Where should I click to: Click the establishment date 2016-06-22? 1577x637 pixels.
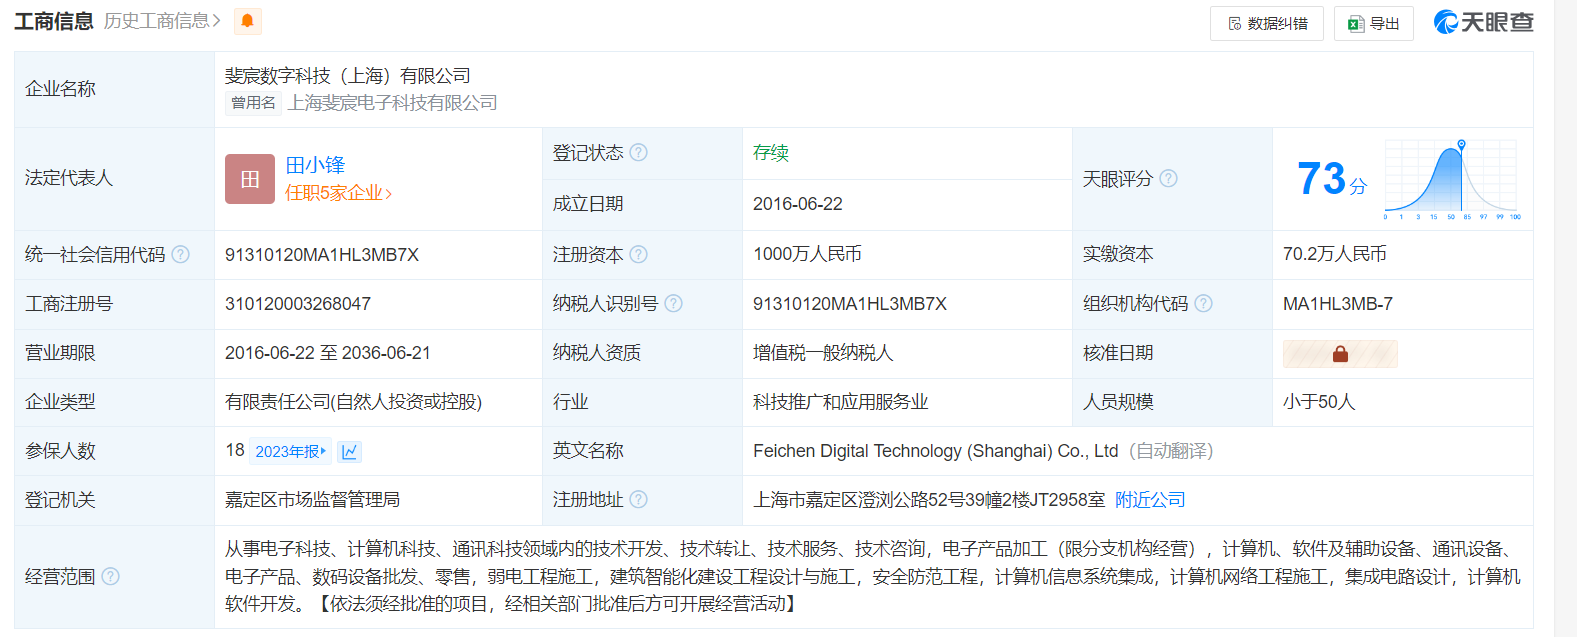tap(798, 204)
